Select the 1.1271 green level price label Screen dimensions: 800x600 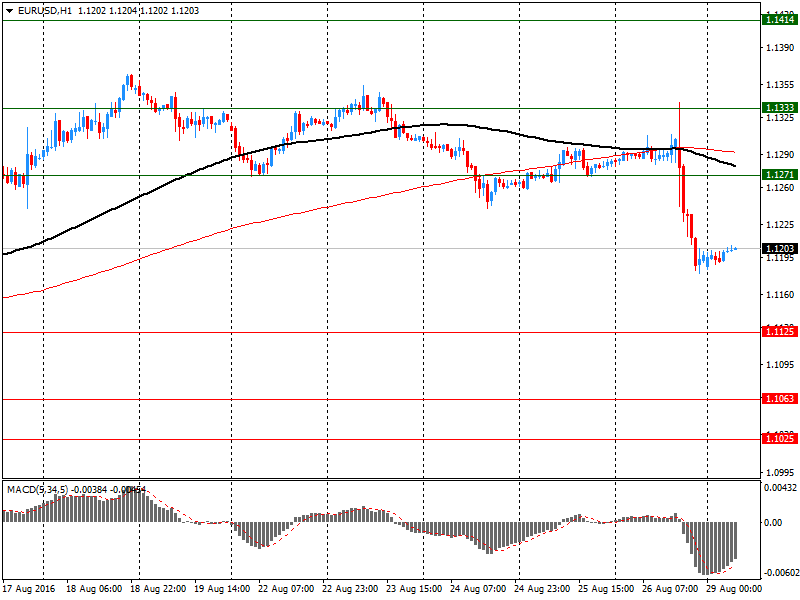pyautogui.click(x=779, y=175)
